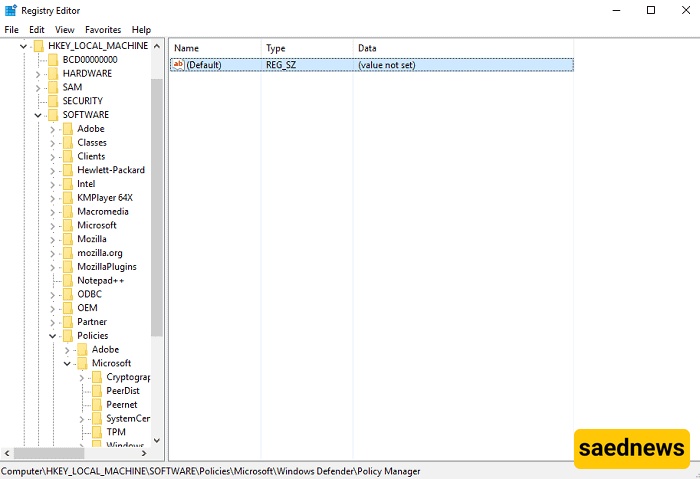
Task: Click the Notepad++ folder icon
Action: (68, 280)
